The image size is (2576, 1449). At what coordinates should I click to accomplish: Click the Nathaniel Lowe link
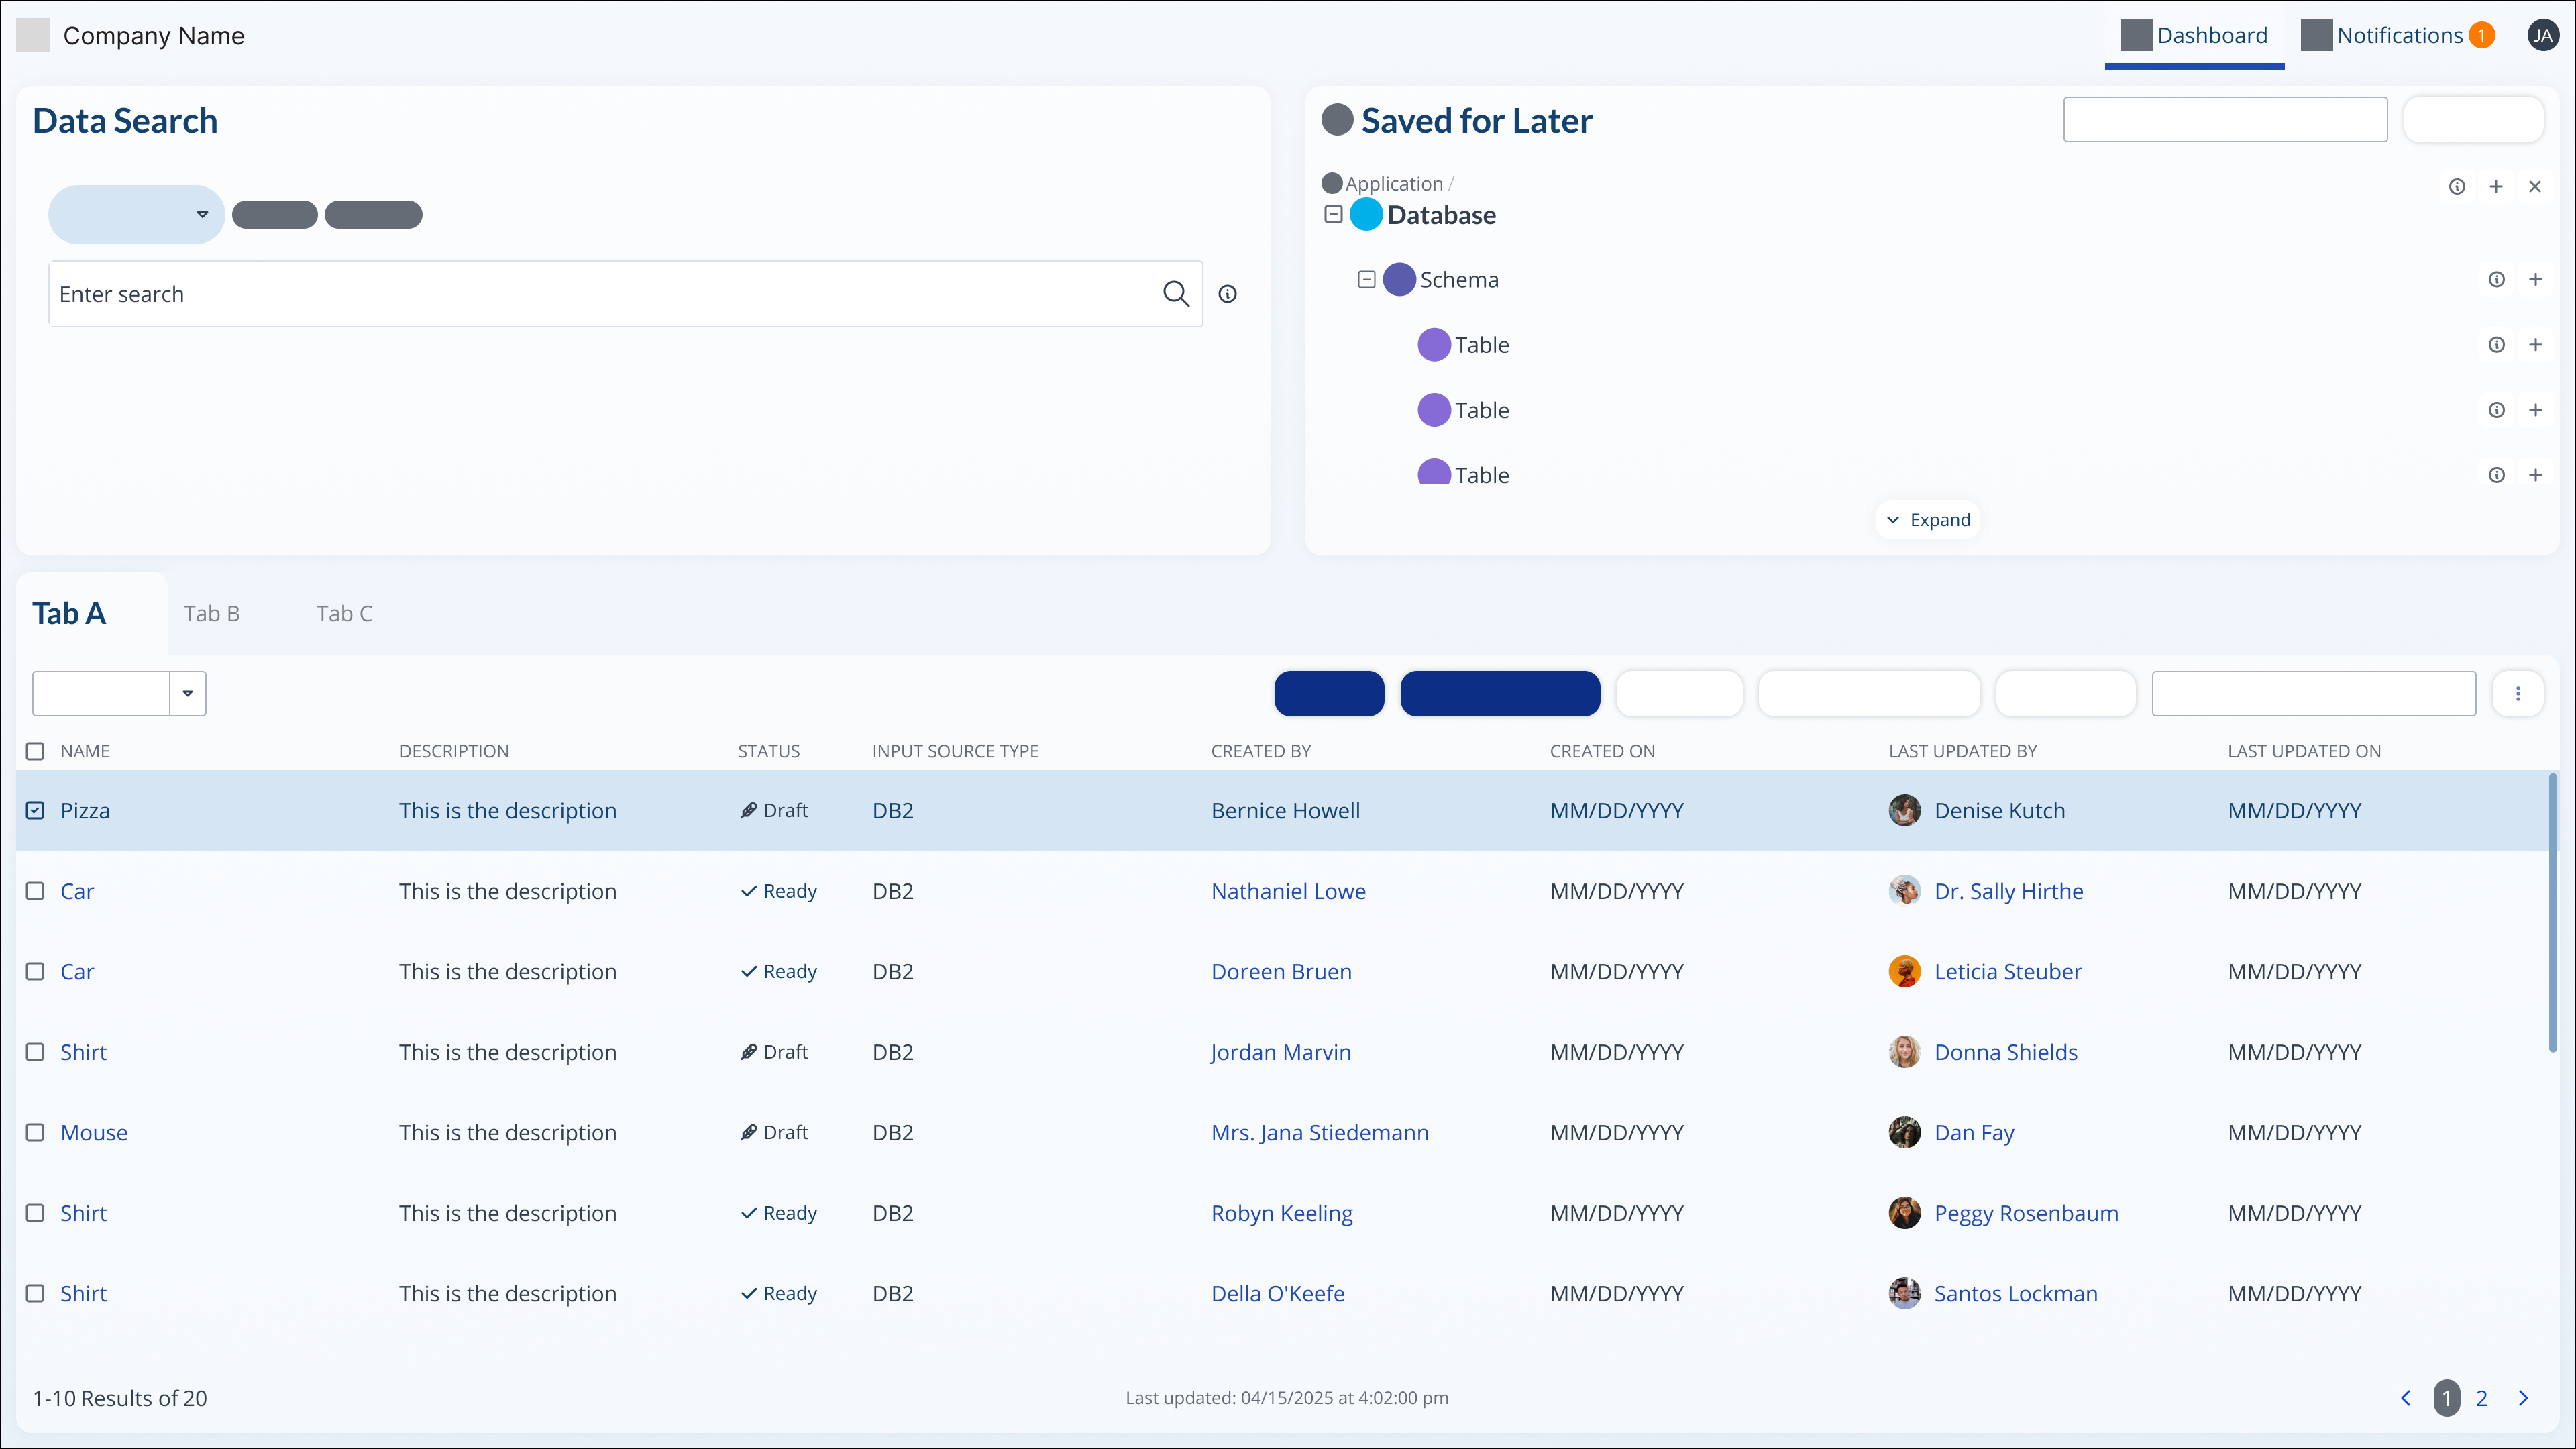point(1287,890)
